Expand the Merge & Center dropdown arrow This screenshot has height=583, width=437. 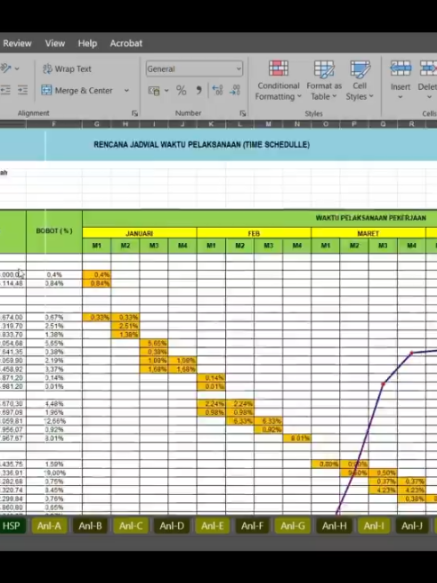coord(126,90)
